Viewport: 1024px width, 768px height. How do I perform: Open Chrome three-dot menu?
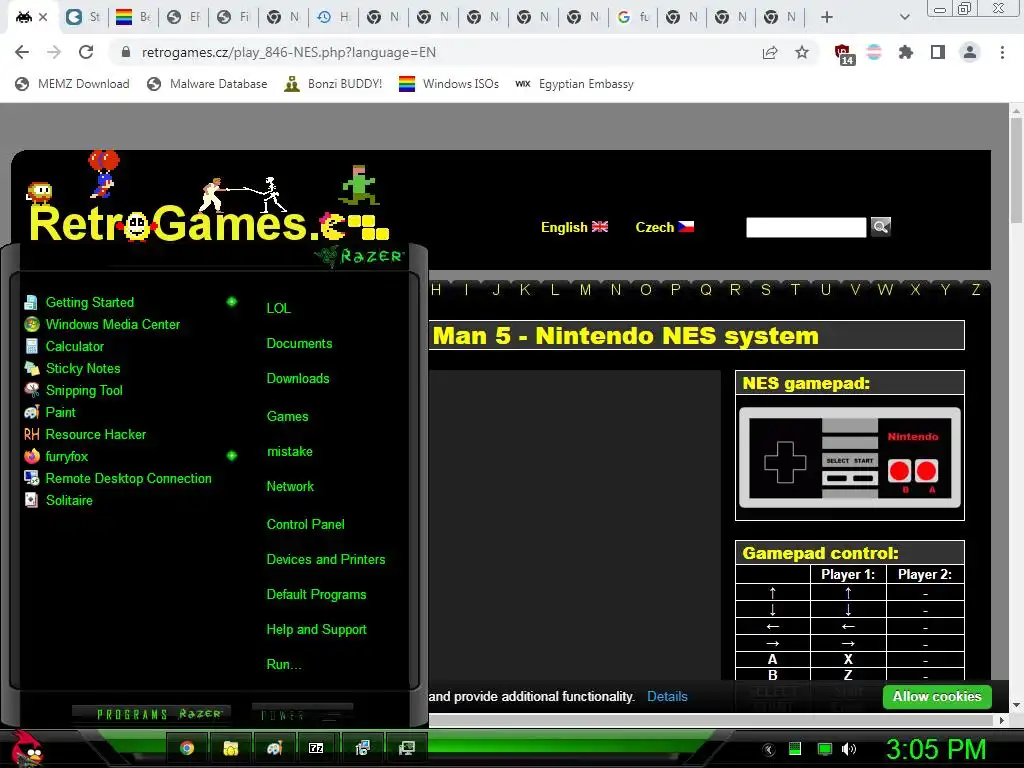[1002, 52]
